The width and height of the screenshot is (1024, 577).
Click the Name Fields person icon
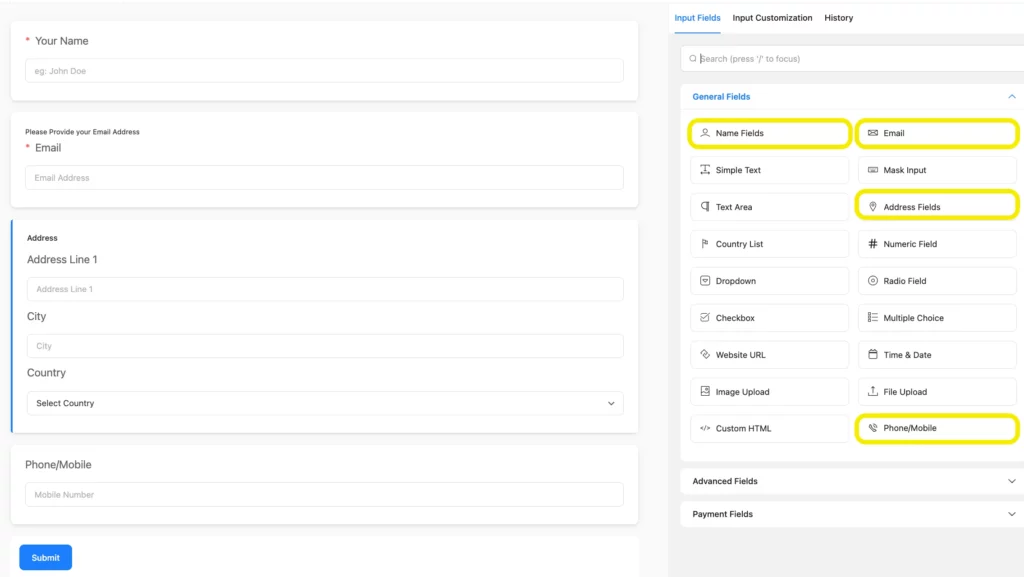point(705,133)
